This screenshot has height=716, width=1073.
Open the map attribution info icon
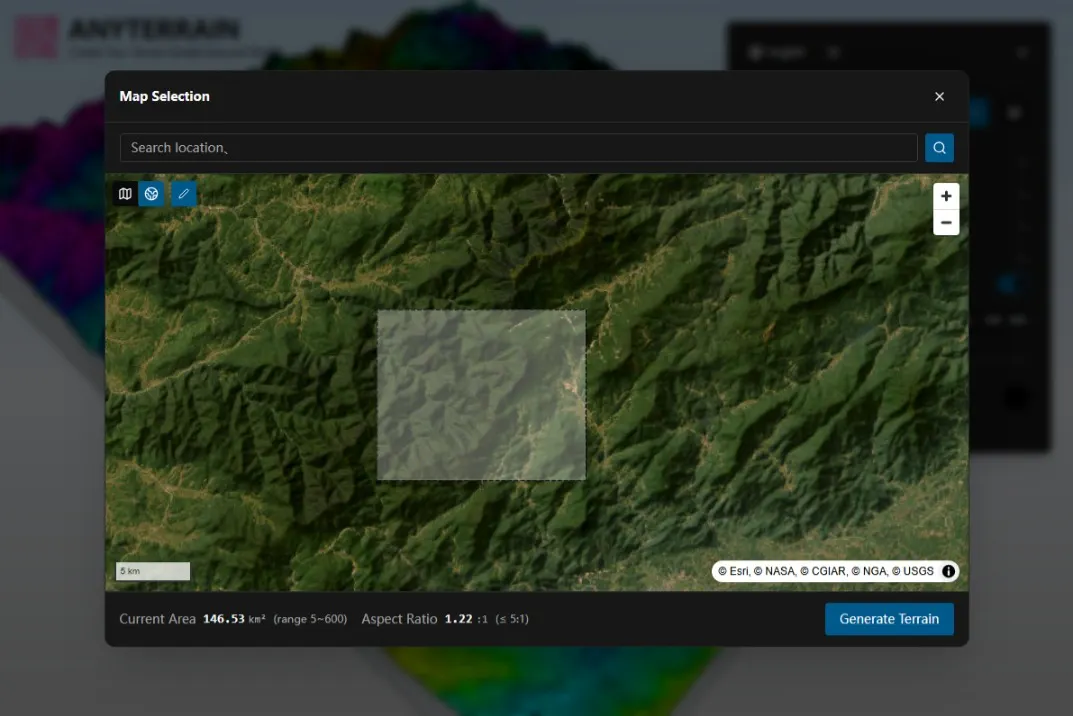point(948,571)
